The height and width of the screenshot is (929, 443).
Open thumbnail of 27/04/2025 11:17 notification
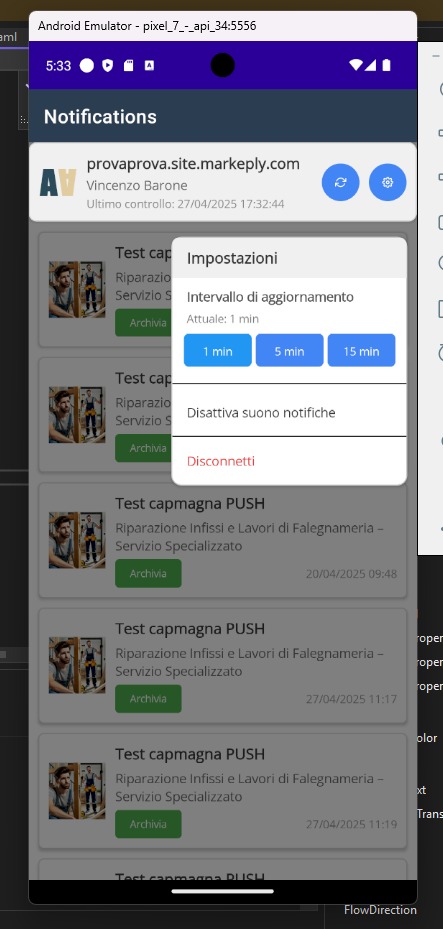coord(77,665)
